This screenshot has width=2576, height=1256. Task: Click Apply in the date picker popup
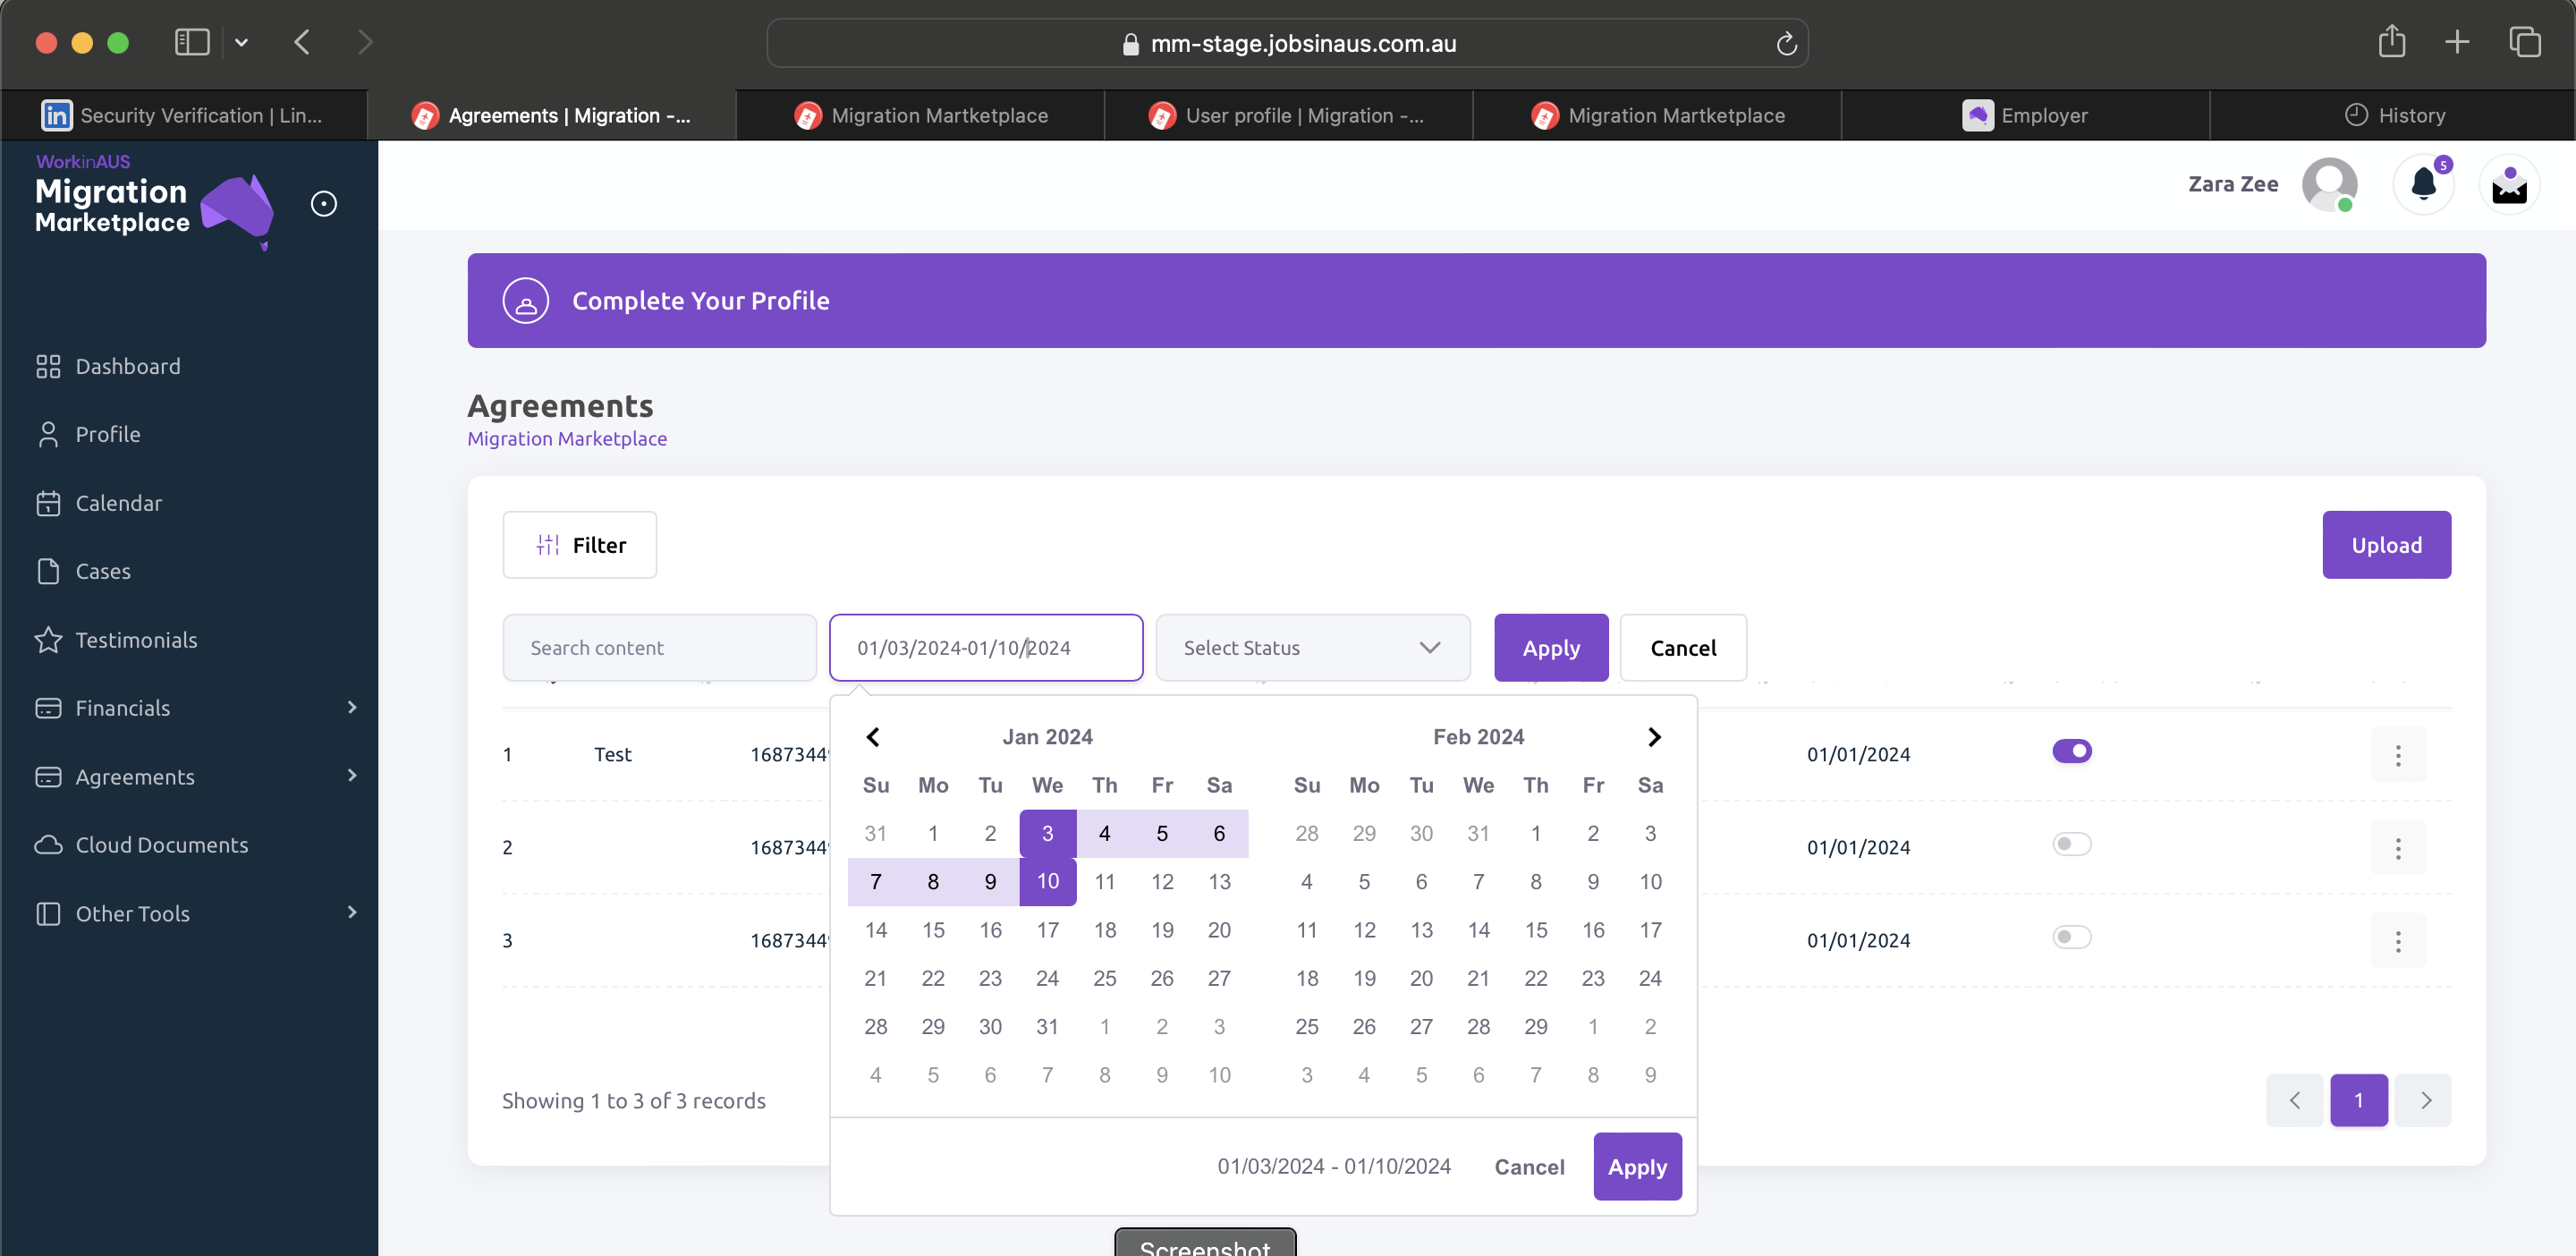[1636, 1167]
